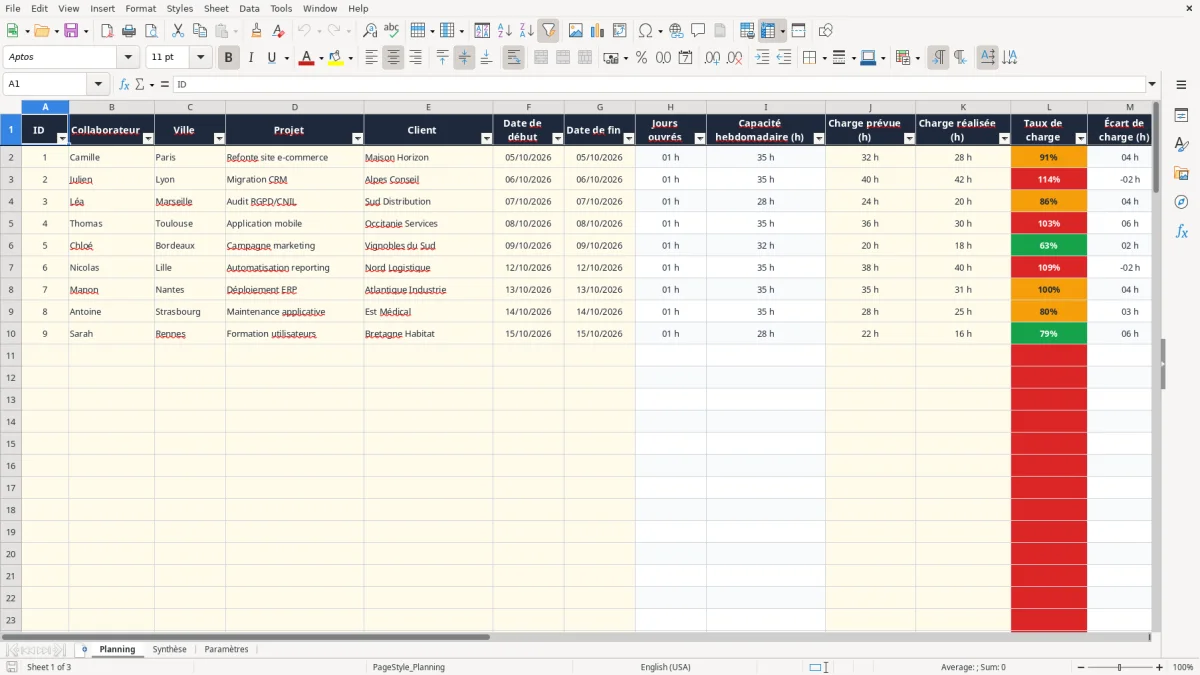Screen dimensions: 1200x675
Task: Sort descending Z to A
Action: pyautogui.click(x=526, y=31)
